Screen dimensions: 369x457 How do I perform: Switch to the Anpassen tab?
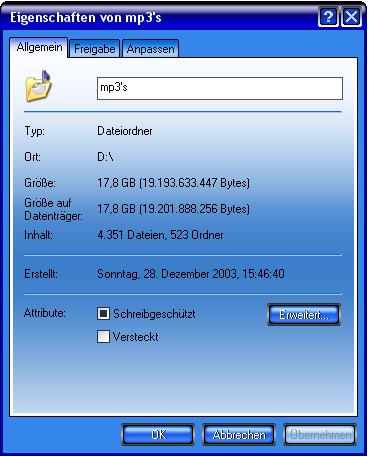pyautogui.click(x=150, y=49)
